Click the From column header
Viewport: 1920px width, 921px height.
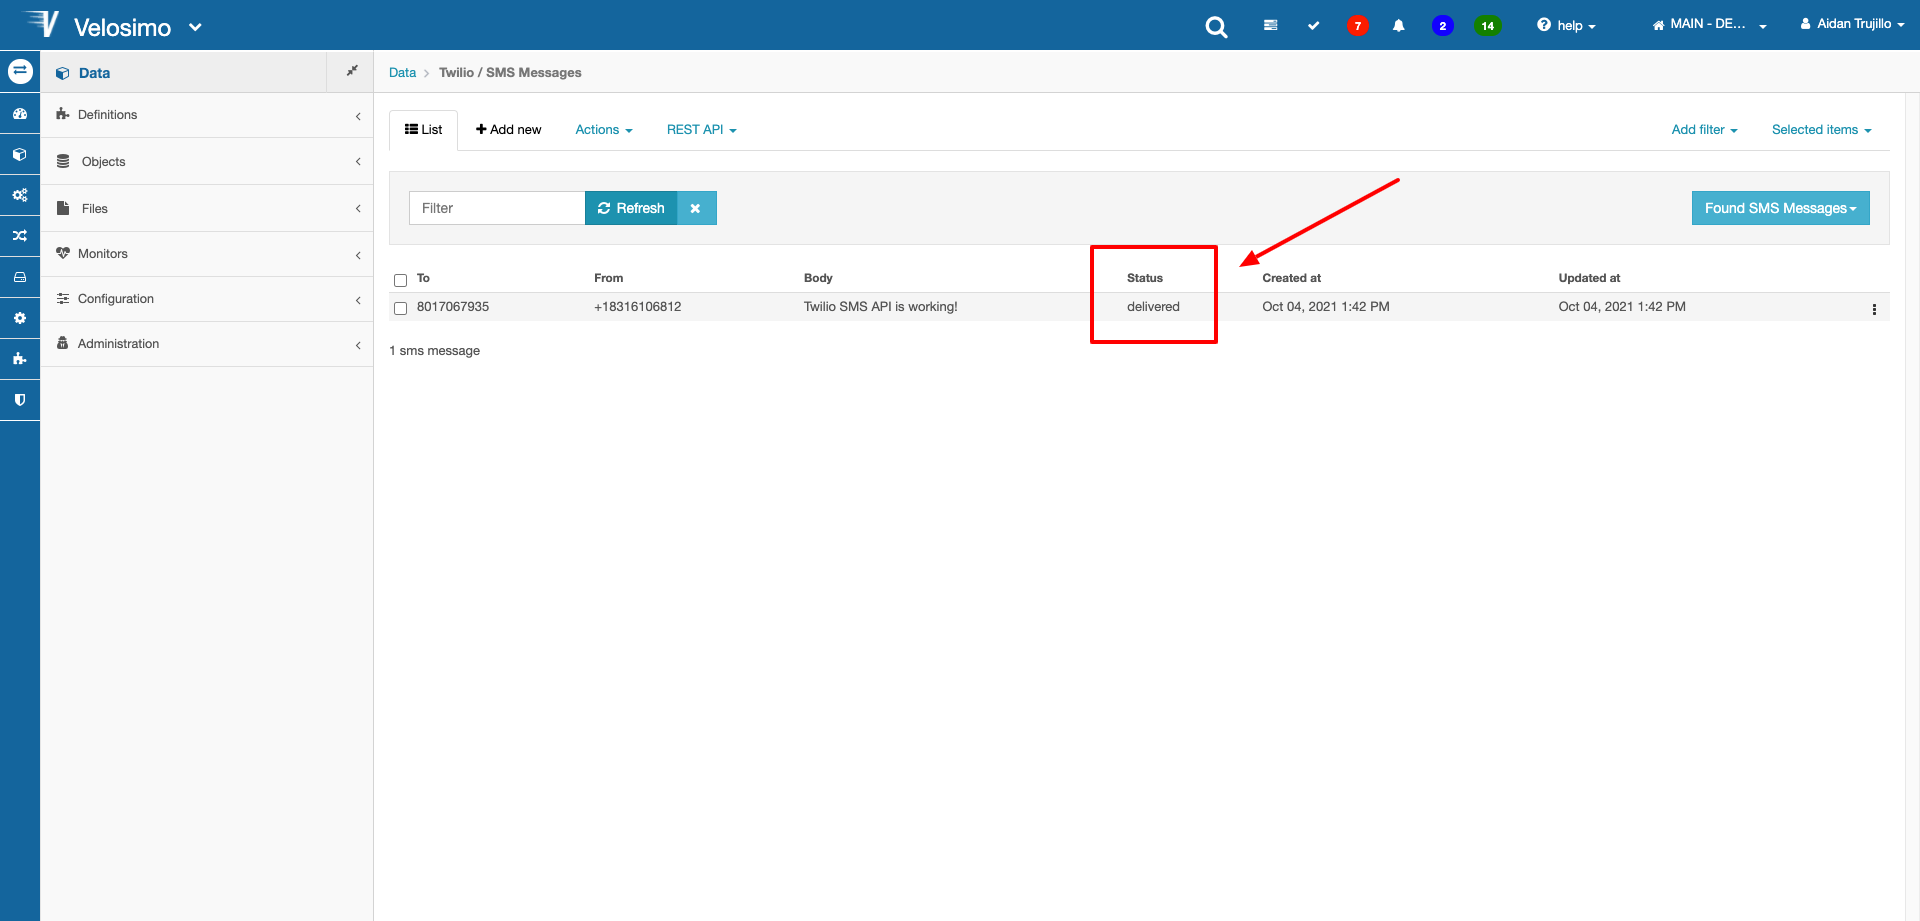pyautogui.click(x=608, y=278)
